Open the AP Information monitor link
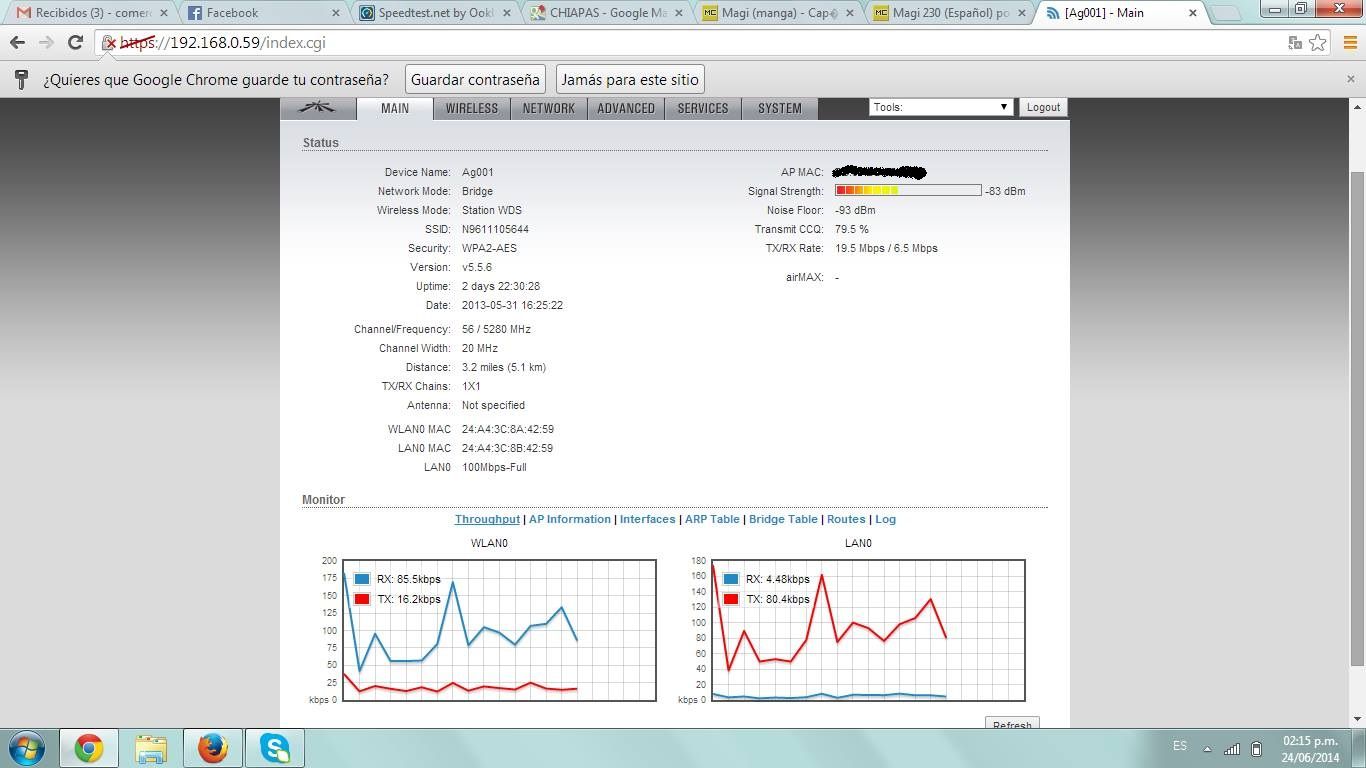 click(569, 519)
